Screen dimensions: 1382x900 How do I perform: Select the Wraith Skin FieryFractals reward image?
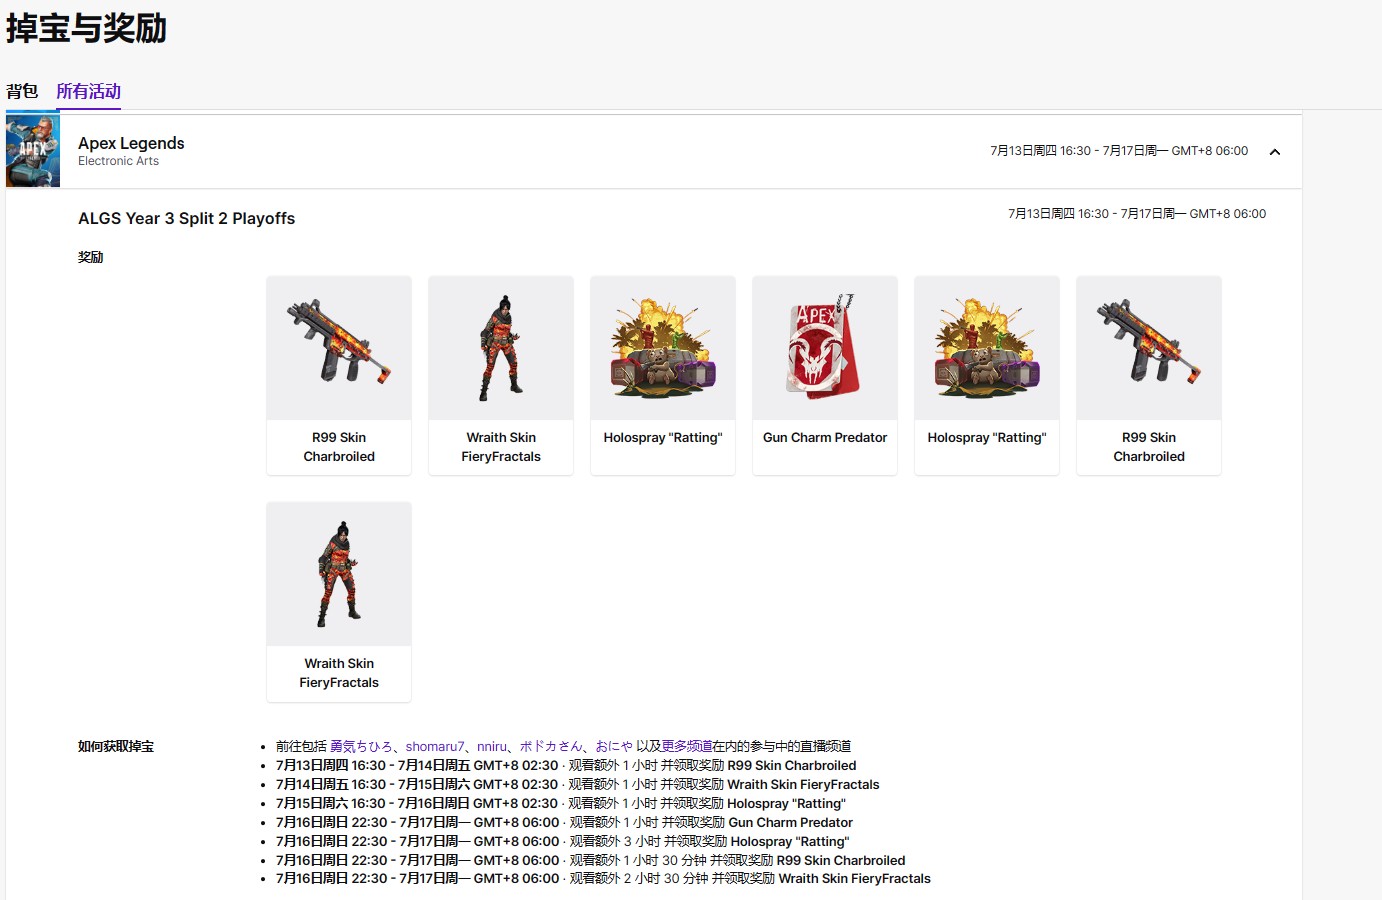pos(500,347)
